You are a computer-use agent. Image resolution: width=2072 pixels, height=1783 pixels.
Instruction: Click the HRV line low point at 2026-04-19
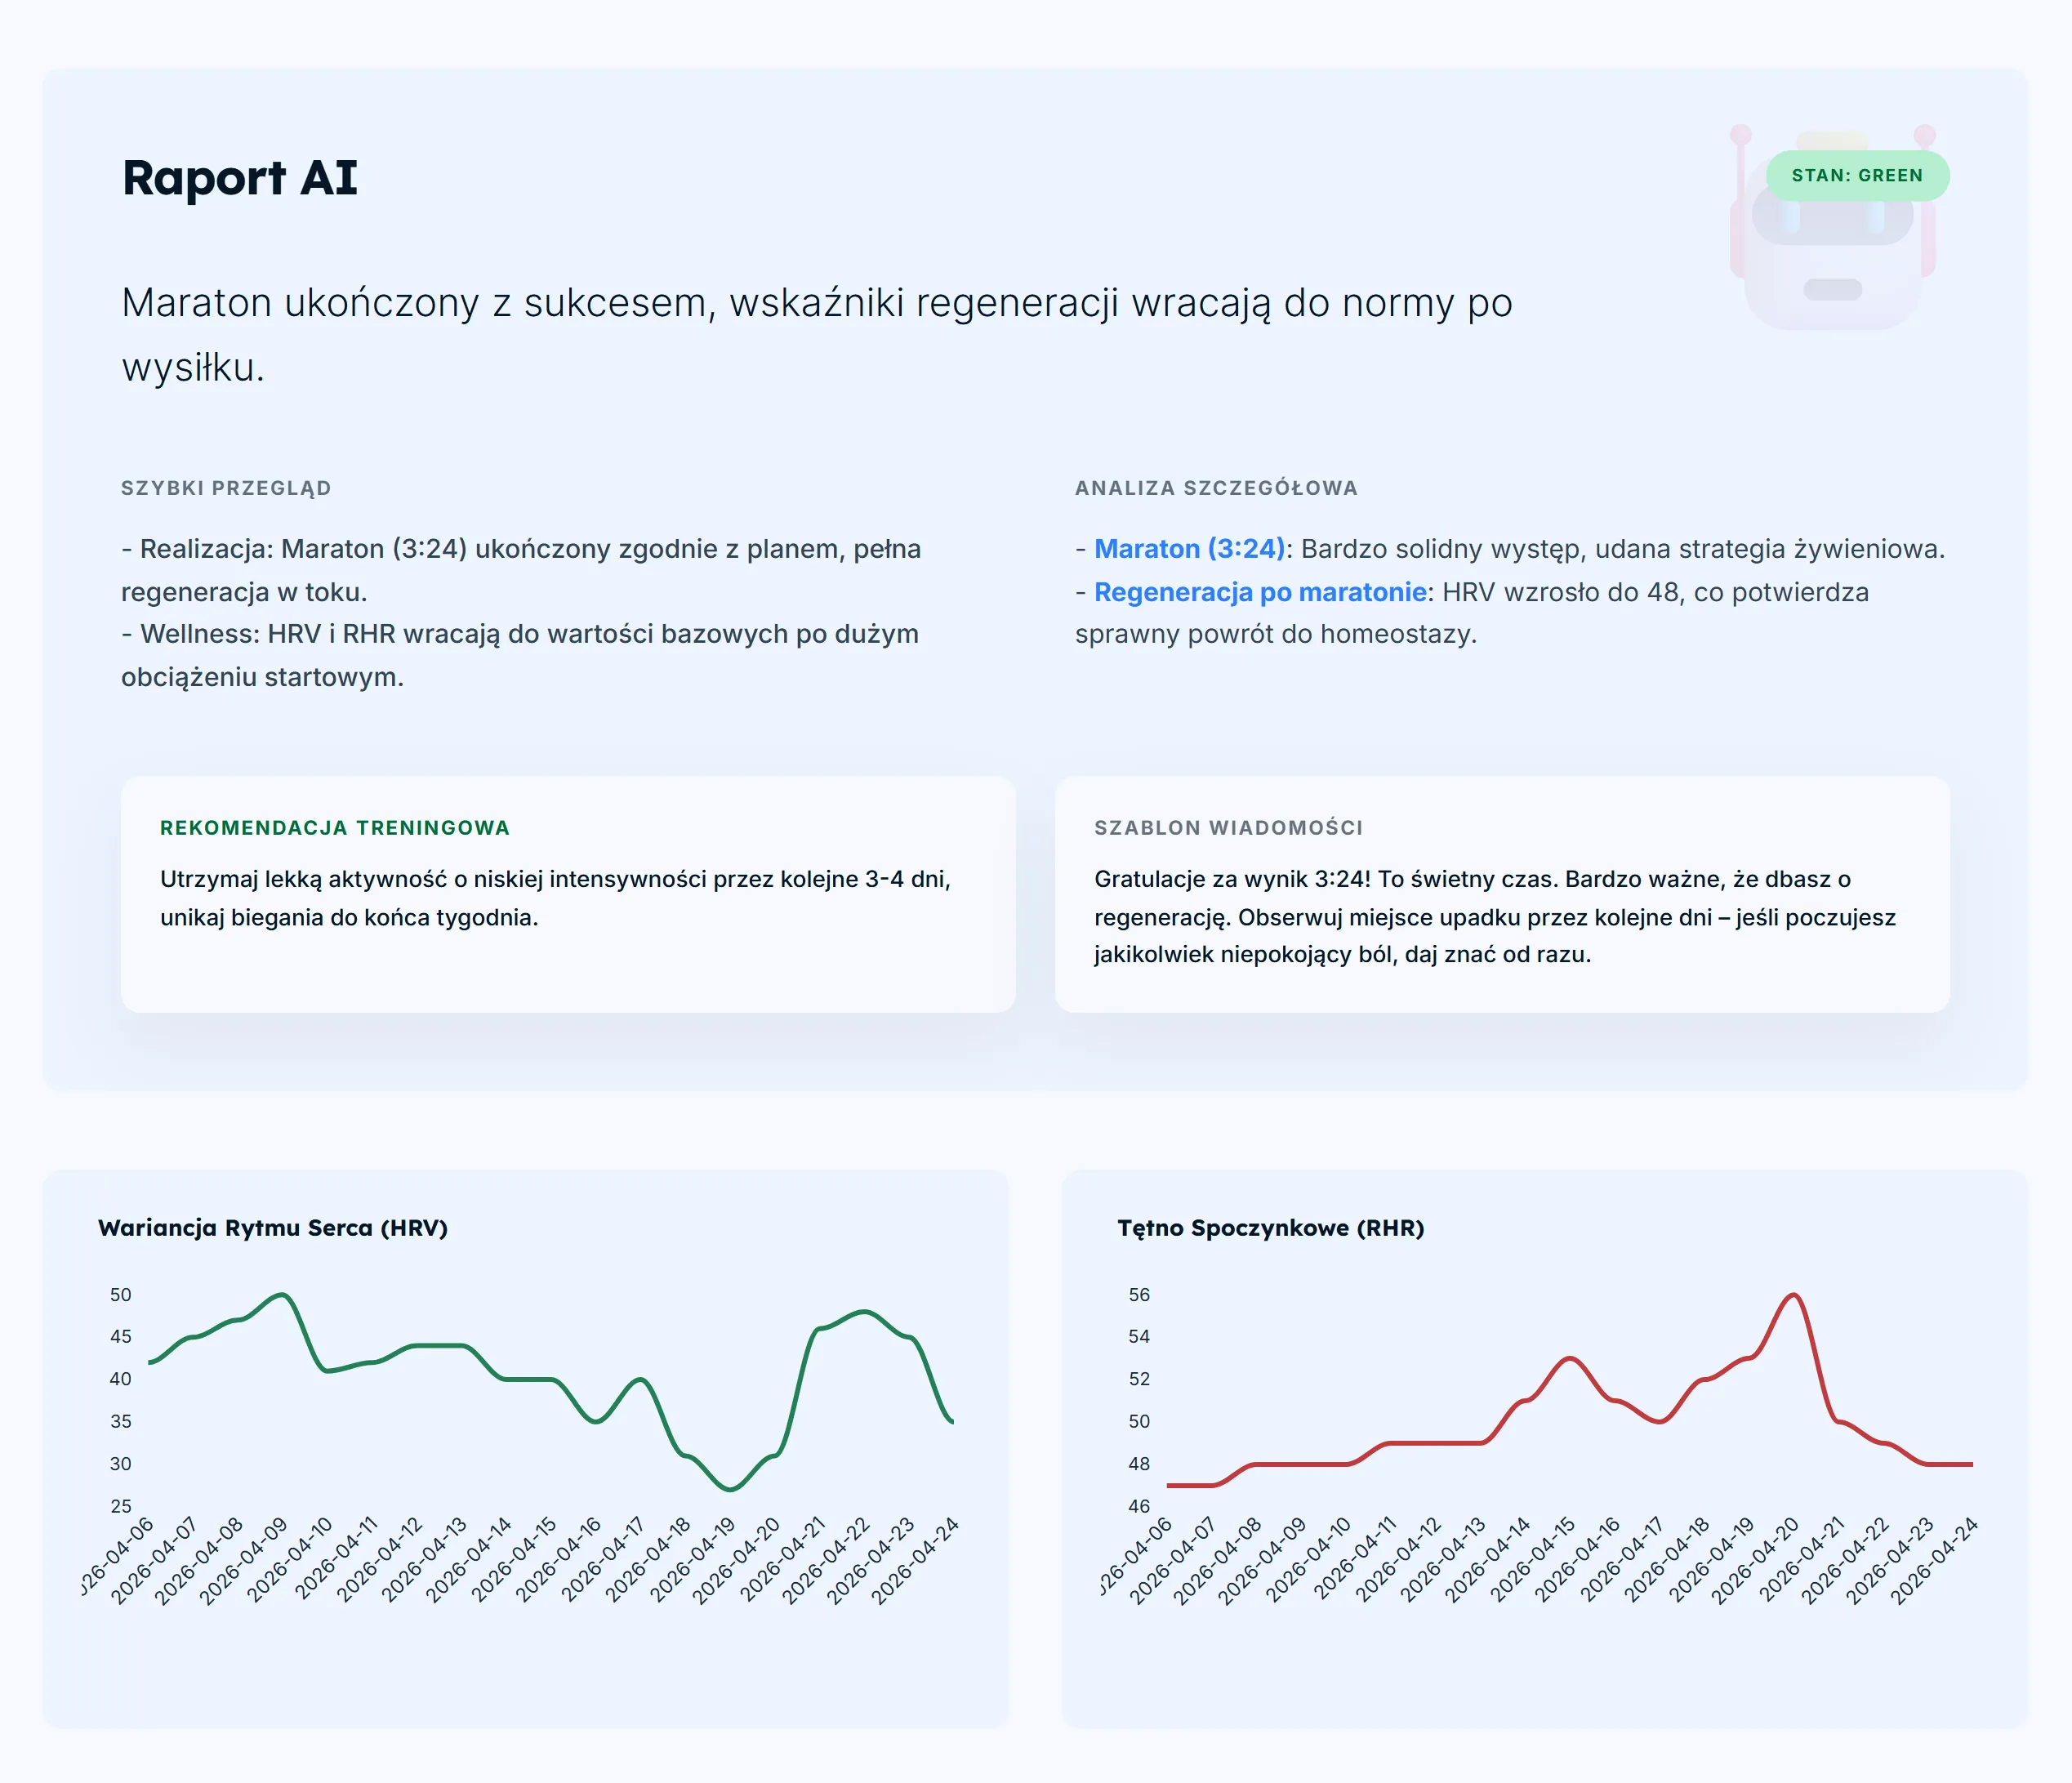731,1489
